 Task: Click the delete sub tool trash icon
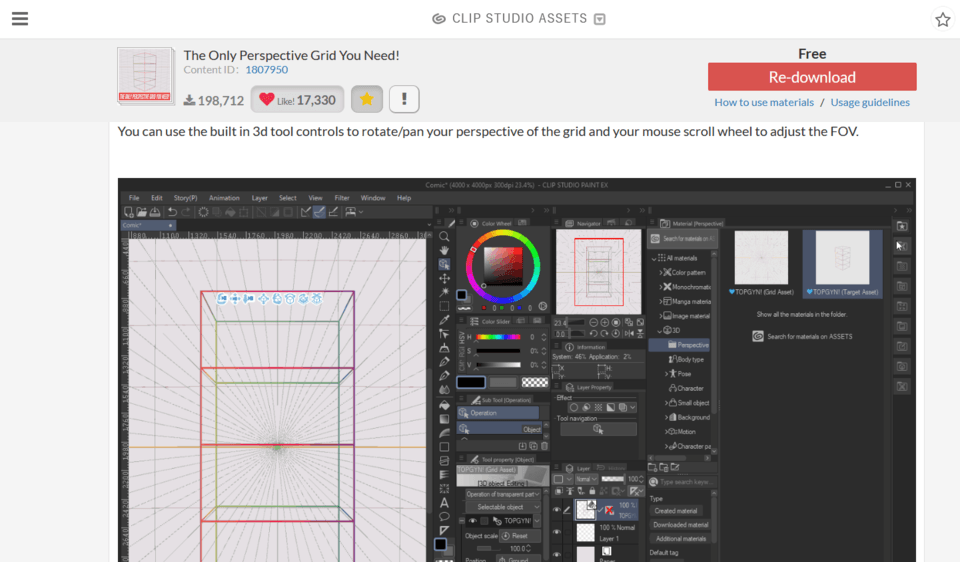tap(544, 446)
